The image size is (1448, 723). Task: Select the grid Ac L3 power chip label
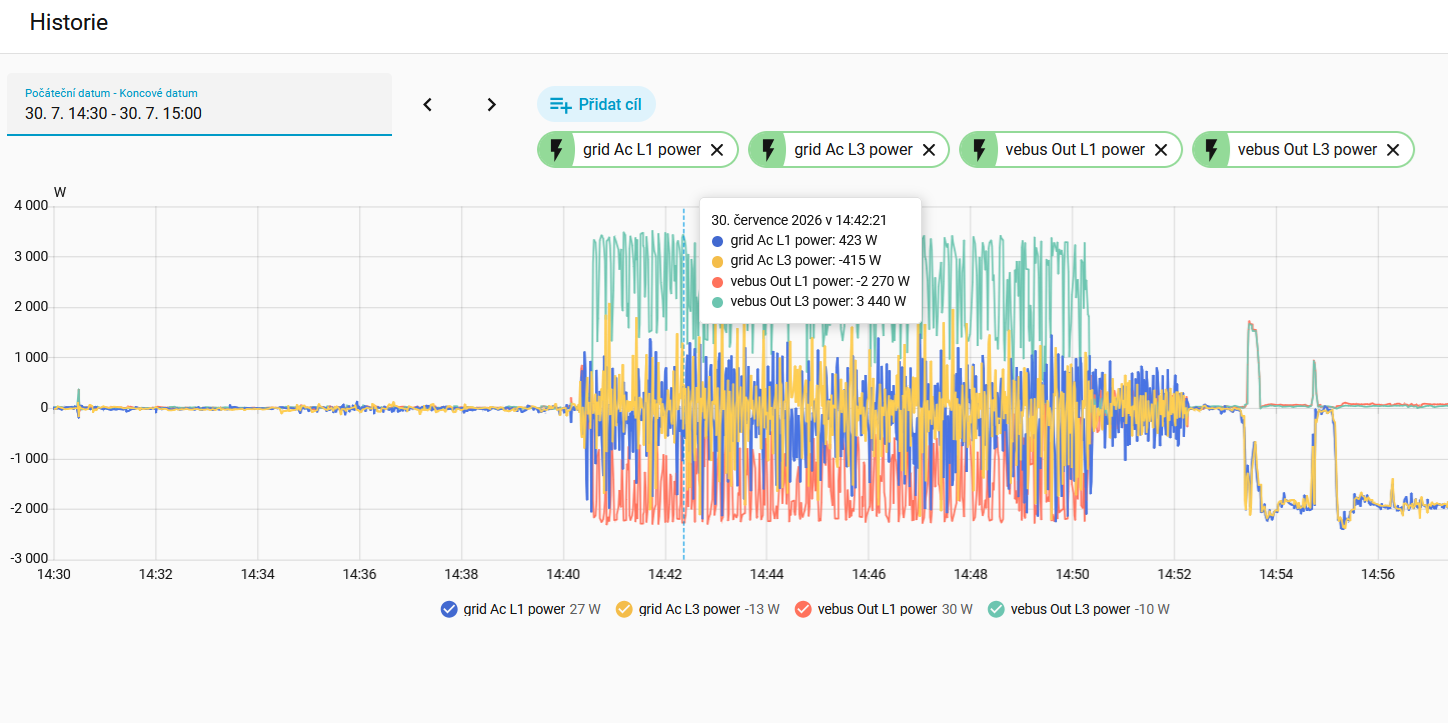click(854, 150)
